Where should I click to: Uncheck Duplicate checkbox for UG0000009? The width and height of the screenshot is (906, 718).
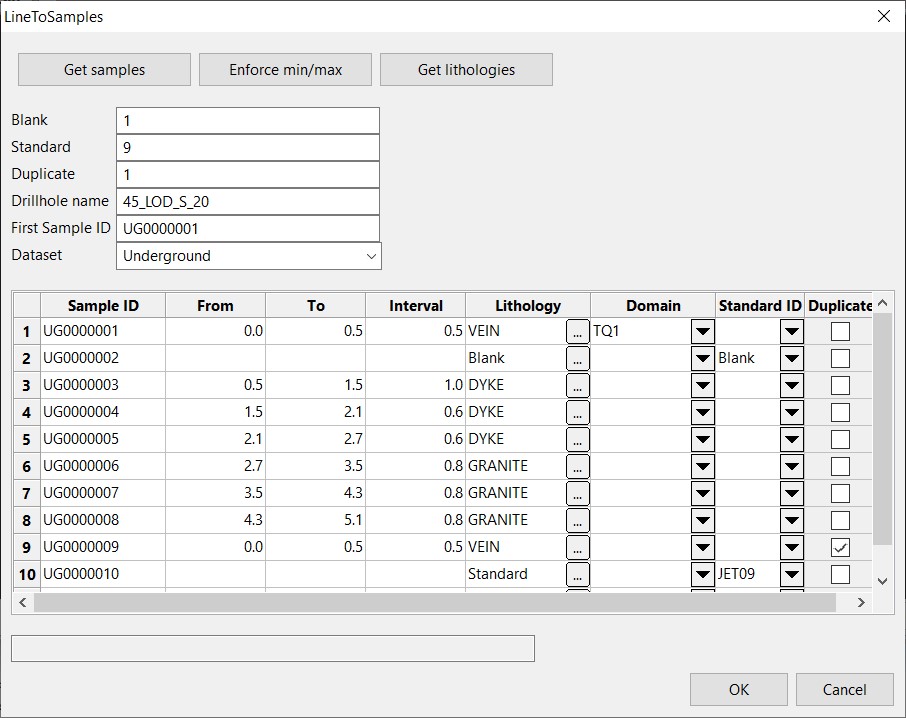tap(840, 547)
